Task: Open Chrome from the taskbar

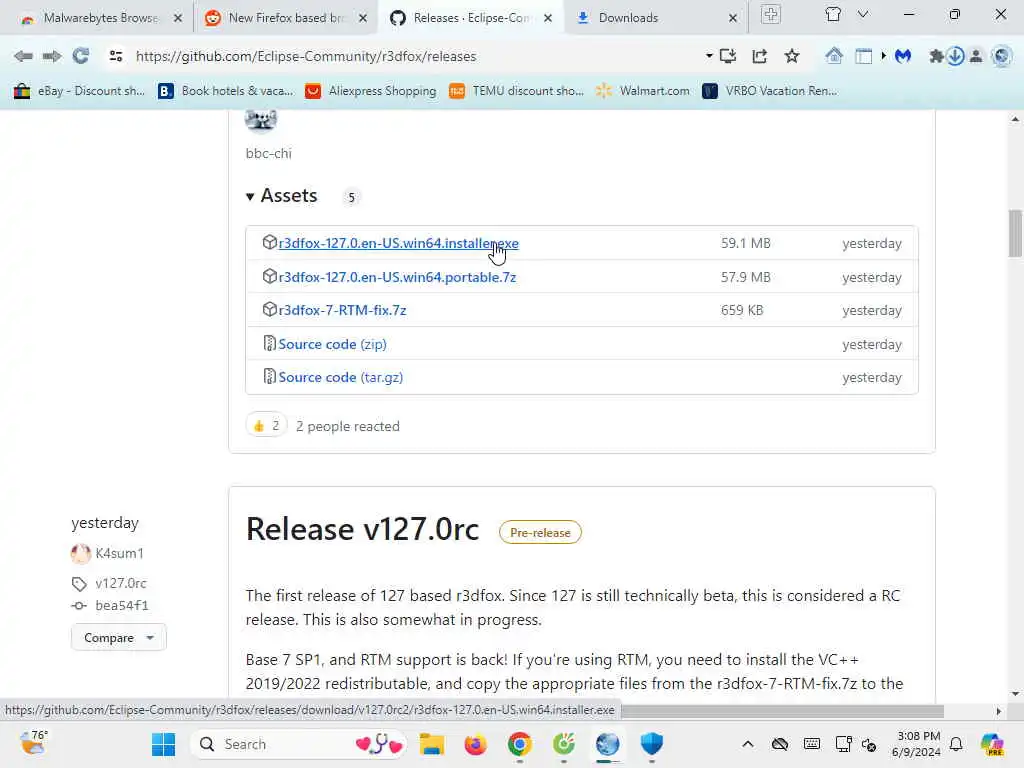Action: tap(520, 744)
